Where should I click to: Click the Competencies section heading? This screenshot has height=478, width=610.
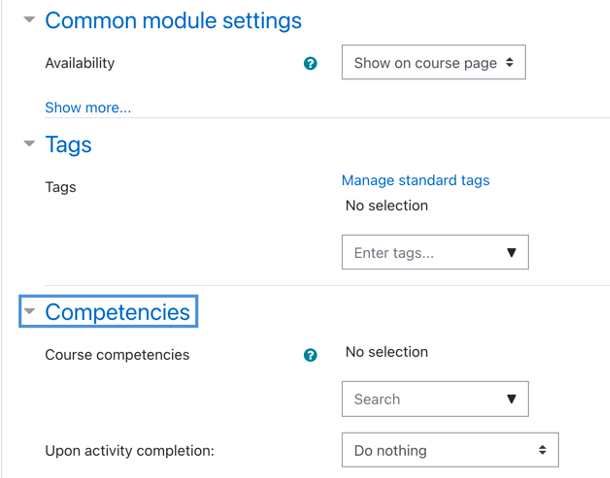117,312
